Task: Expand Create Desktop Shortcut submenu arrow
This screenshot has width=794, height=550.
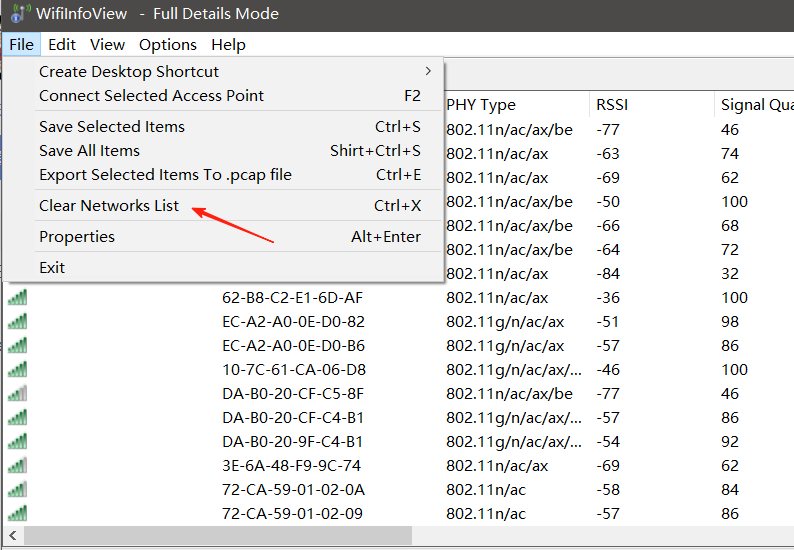Action: (x=428, y=71)
